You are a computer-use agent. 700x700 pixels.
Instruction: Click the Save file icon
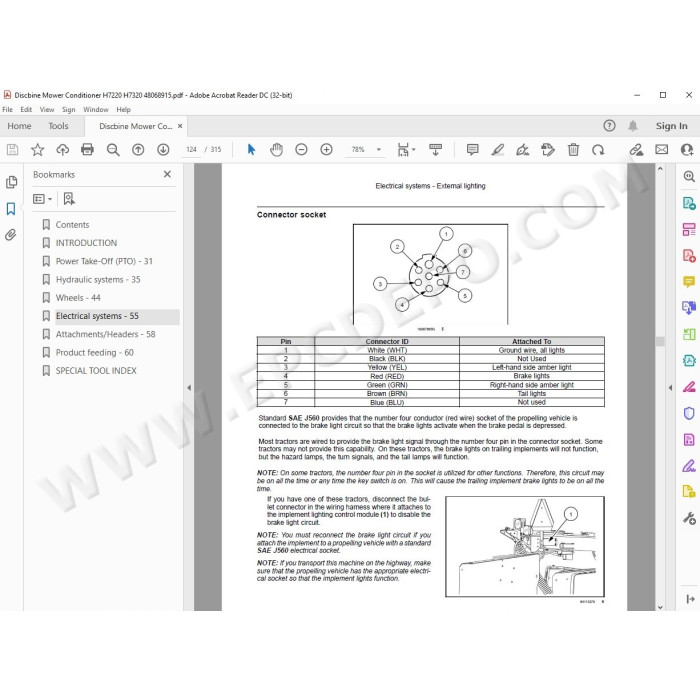tap(12, 150)
